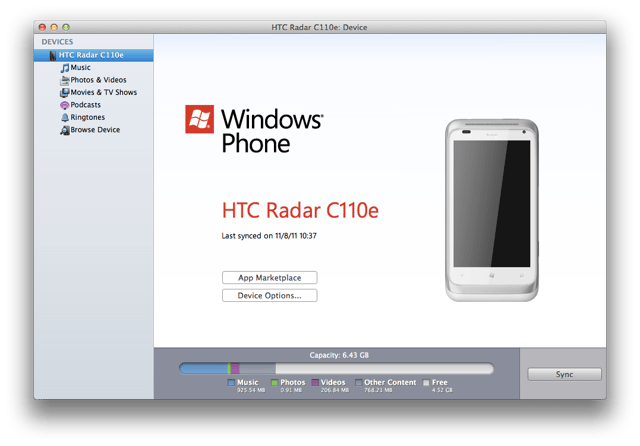
Task: Zoom window with green button
Action: (66, 27)
